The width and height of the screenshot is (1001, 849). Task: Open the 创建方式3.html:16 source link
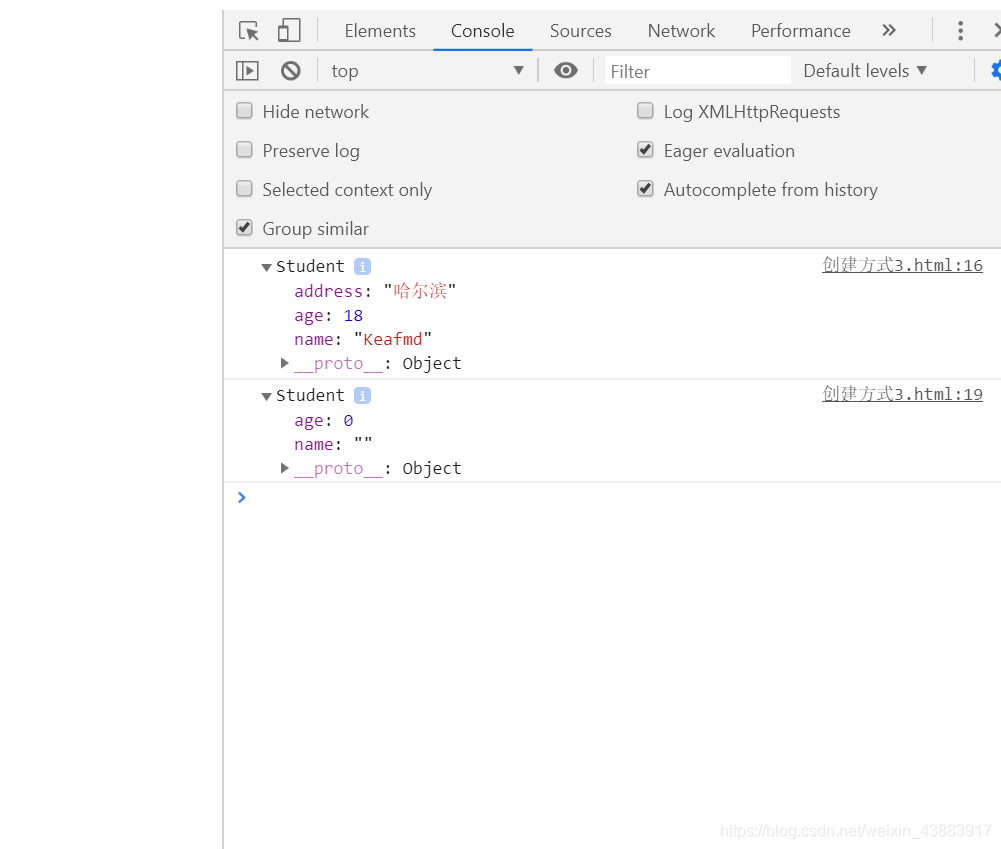coord(902,265)
